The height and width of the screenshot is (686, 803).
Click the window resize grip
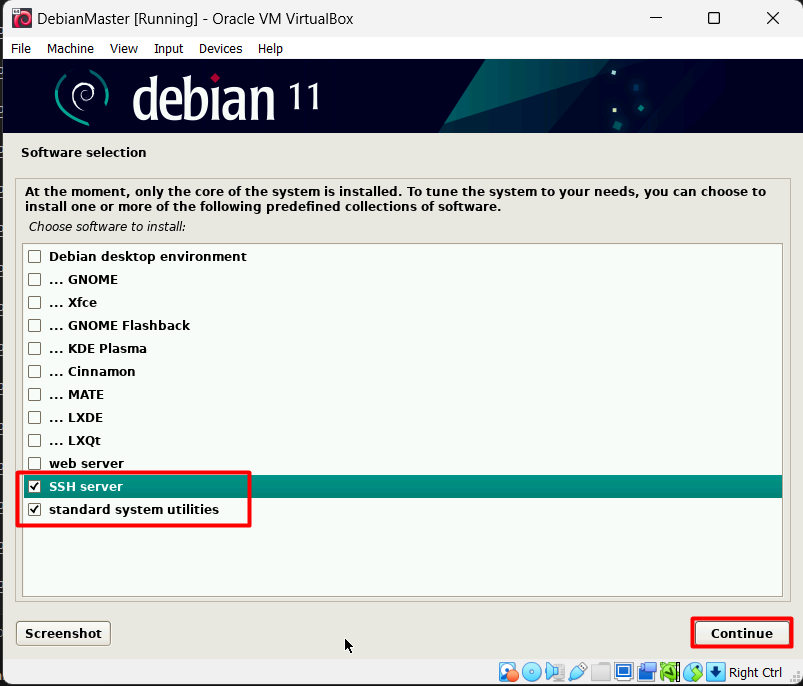[796, 678]
